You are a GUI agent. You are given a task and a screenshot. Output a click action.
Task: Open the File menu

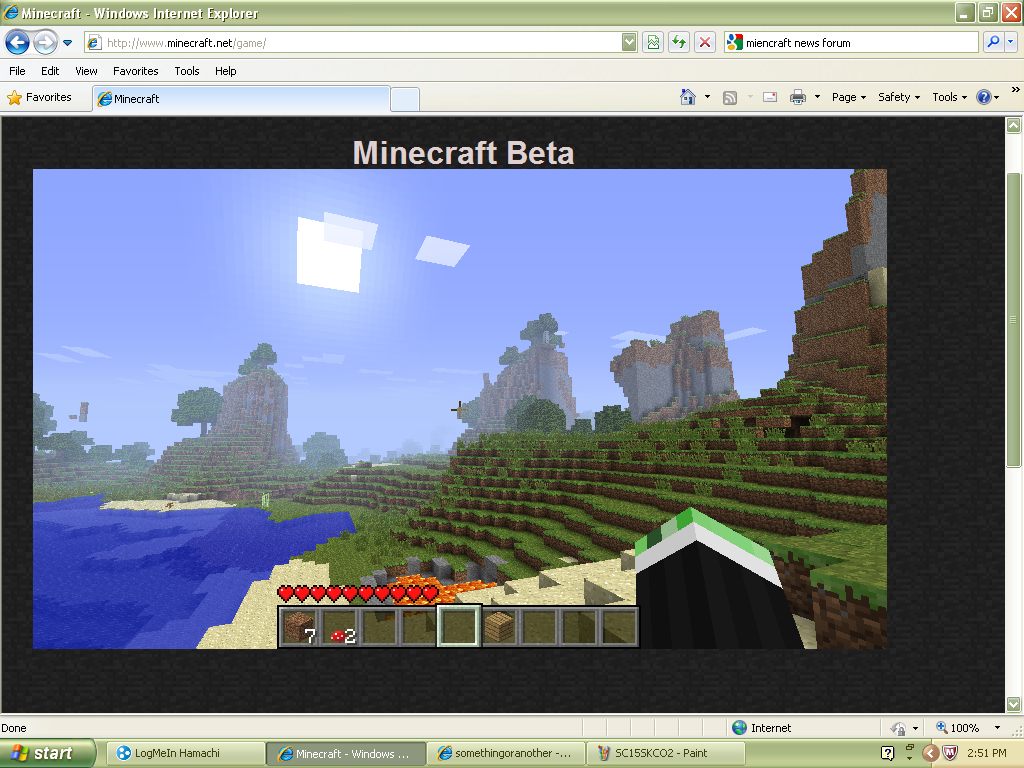pos(17,71)
